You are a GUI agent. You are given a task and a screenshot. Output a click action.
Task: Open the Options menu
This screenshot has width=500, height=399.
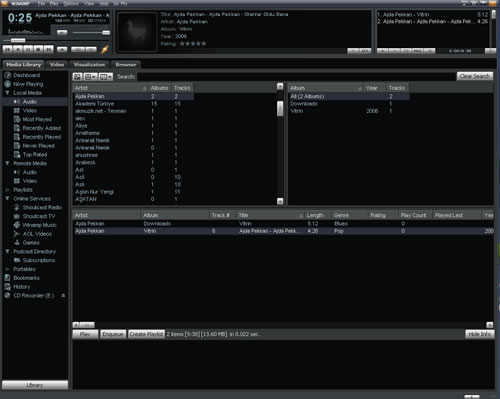pos(71,4)
